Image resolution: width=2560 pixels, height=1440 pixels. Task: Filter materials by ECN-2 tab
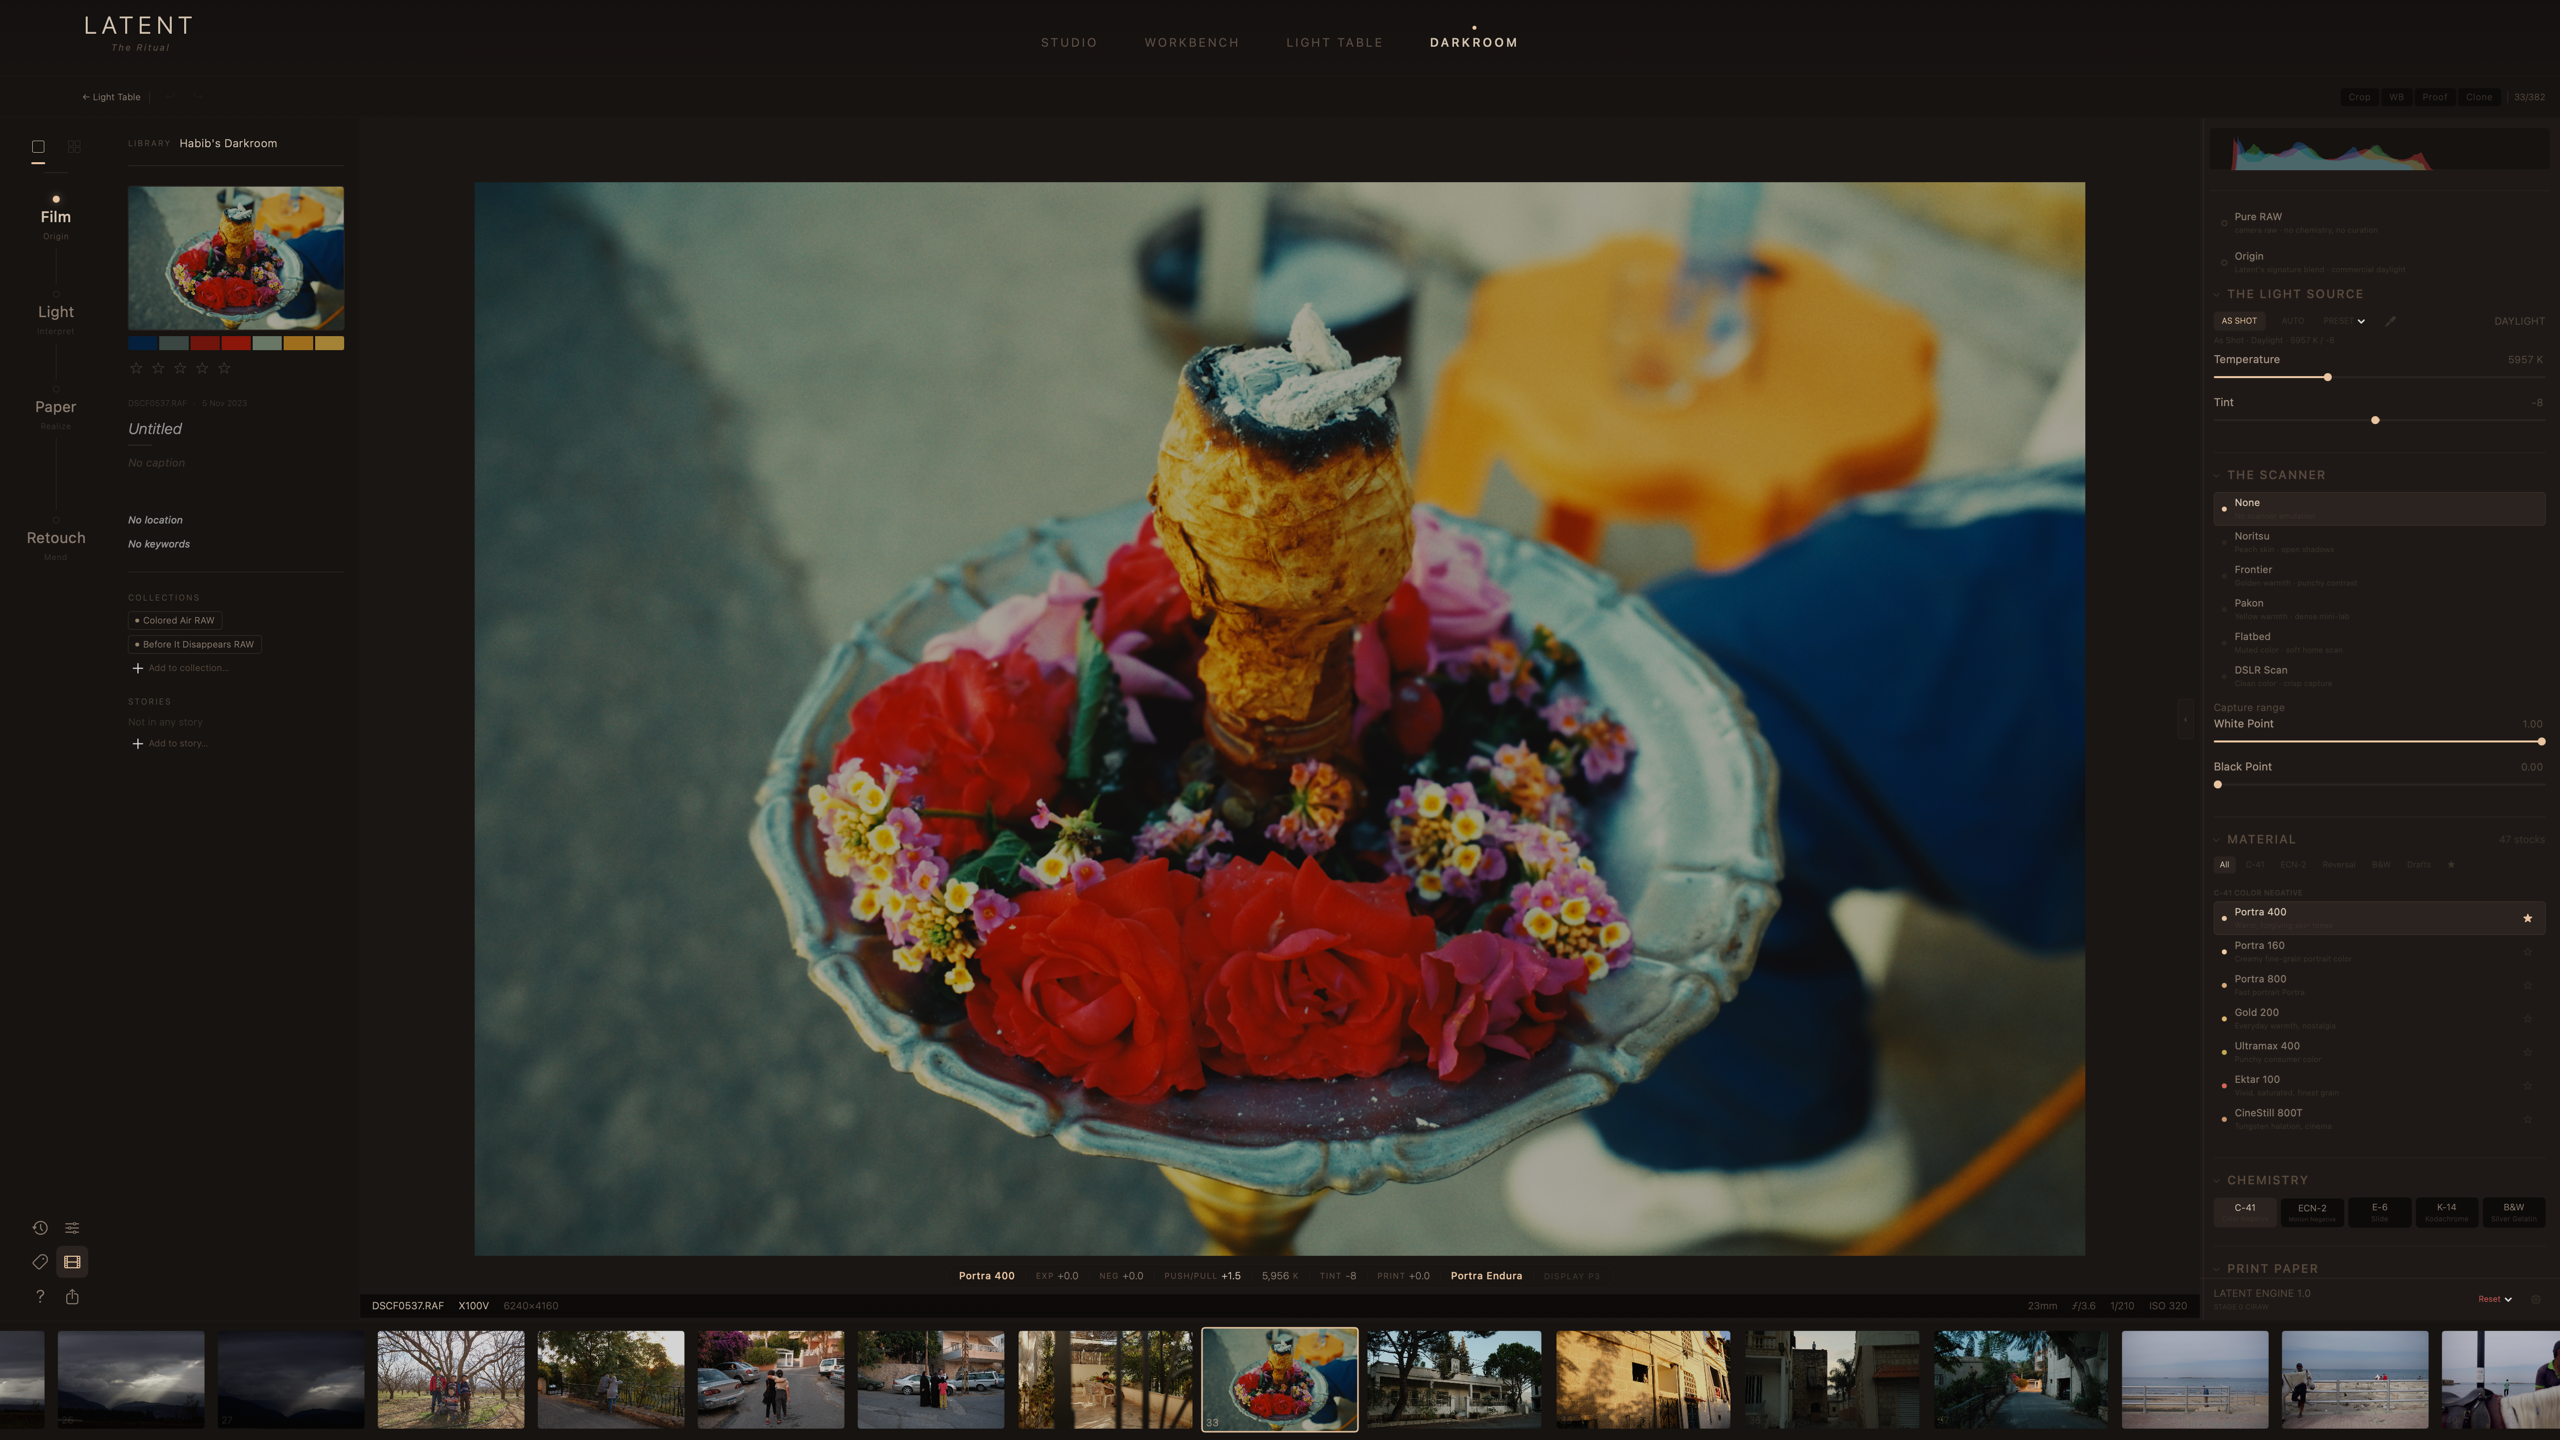point(2293,865)
